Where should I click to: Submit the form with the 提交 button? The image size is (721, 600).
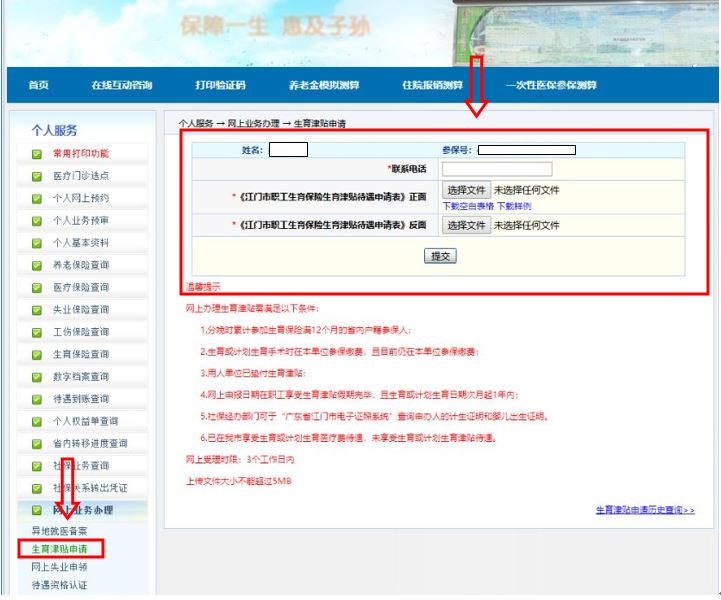coord(441,256)
